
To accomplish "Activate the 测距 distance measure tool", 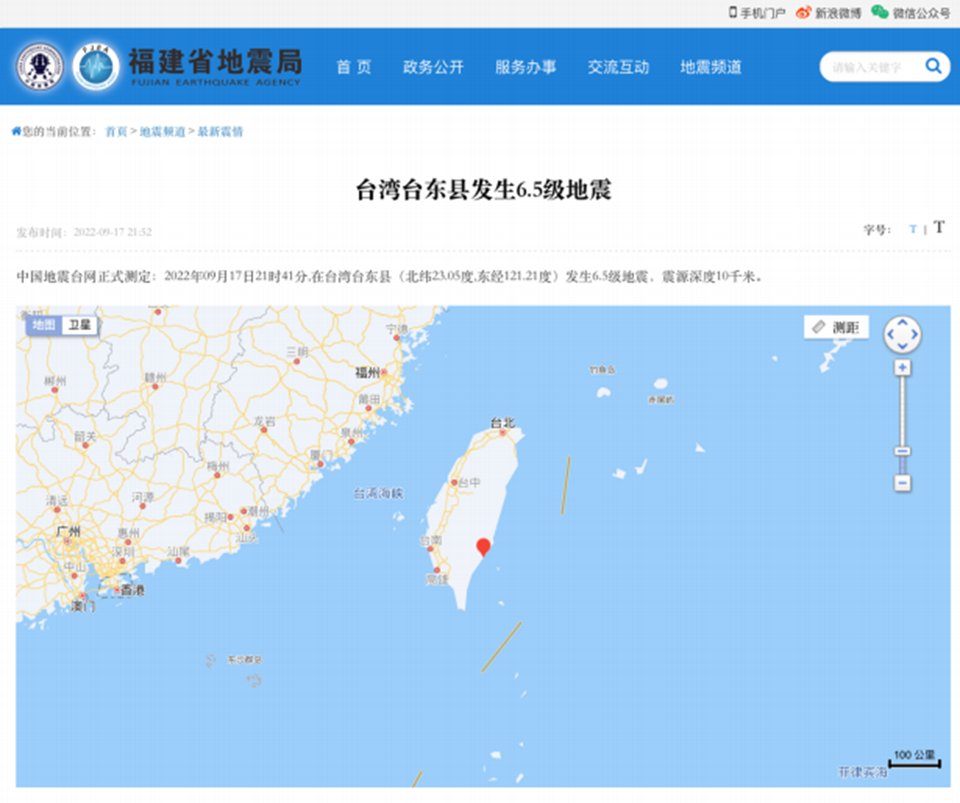I will [x=837, y=327].
